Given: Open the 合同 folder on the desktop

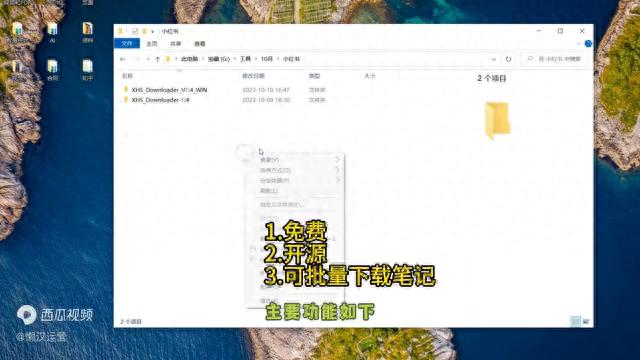Looking at the screenshot, I should pos(52,69).
